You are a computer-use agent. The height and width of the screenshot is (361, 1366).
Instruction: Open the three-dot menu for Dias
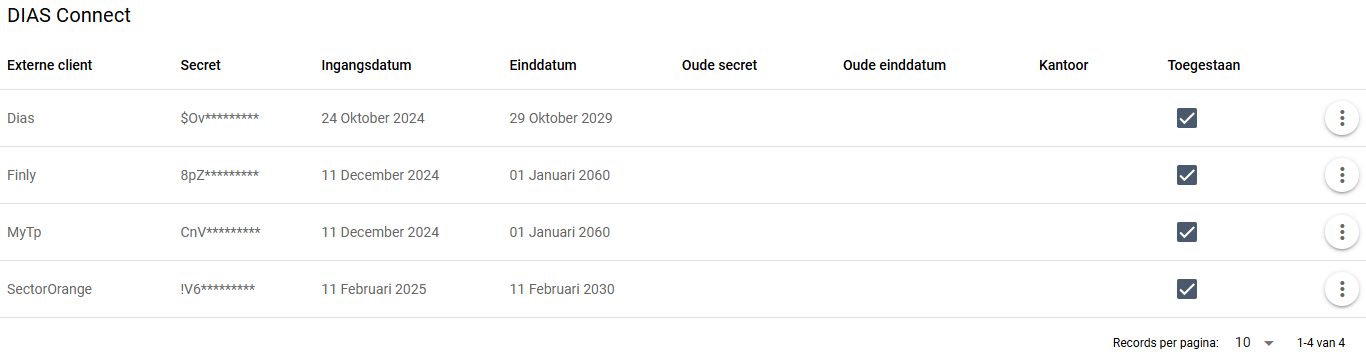1341,118
